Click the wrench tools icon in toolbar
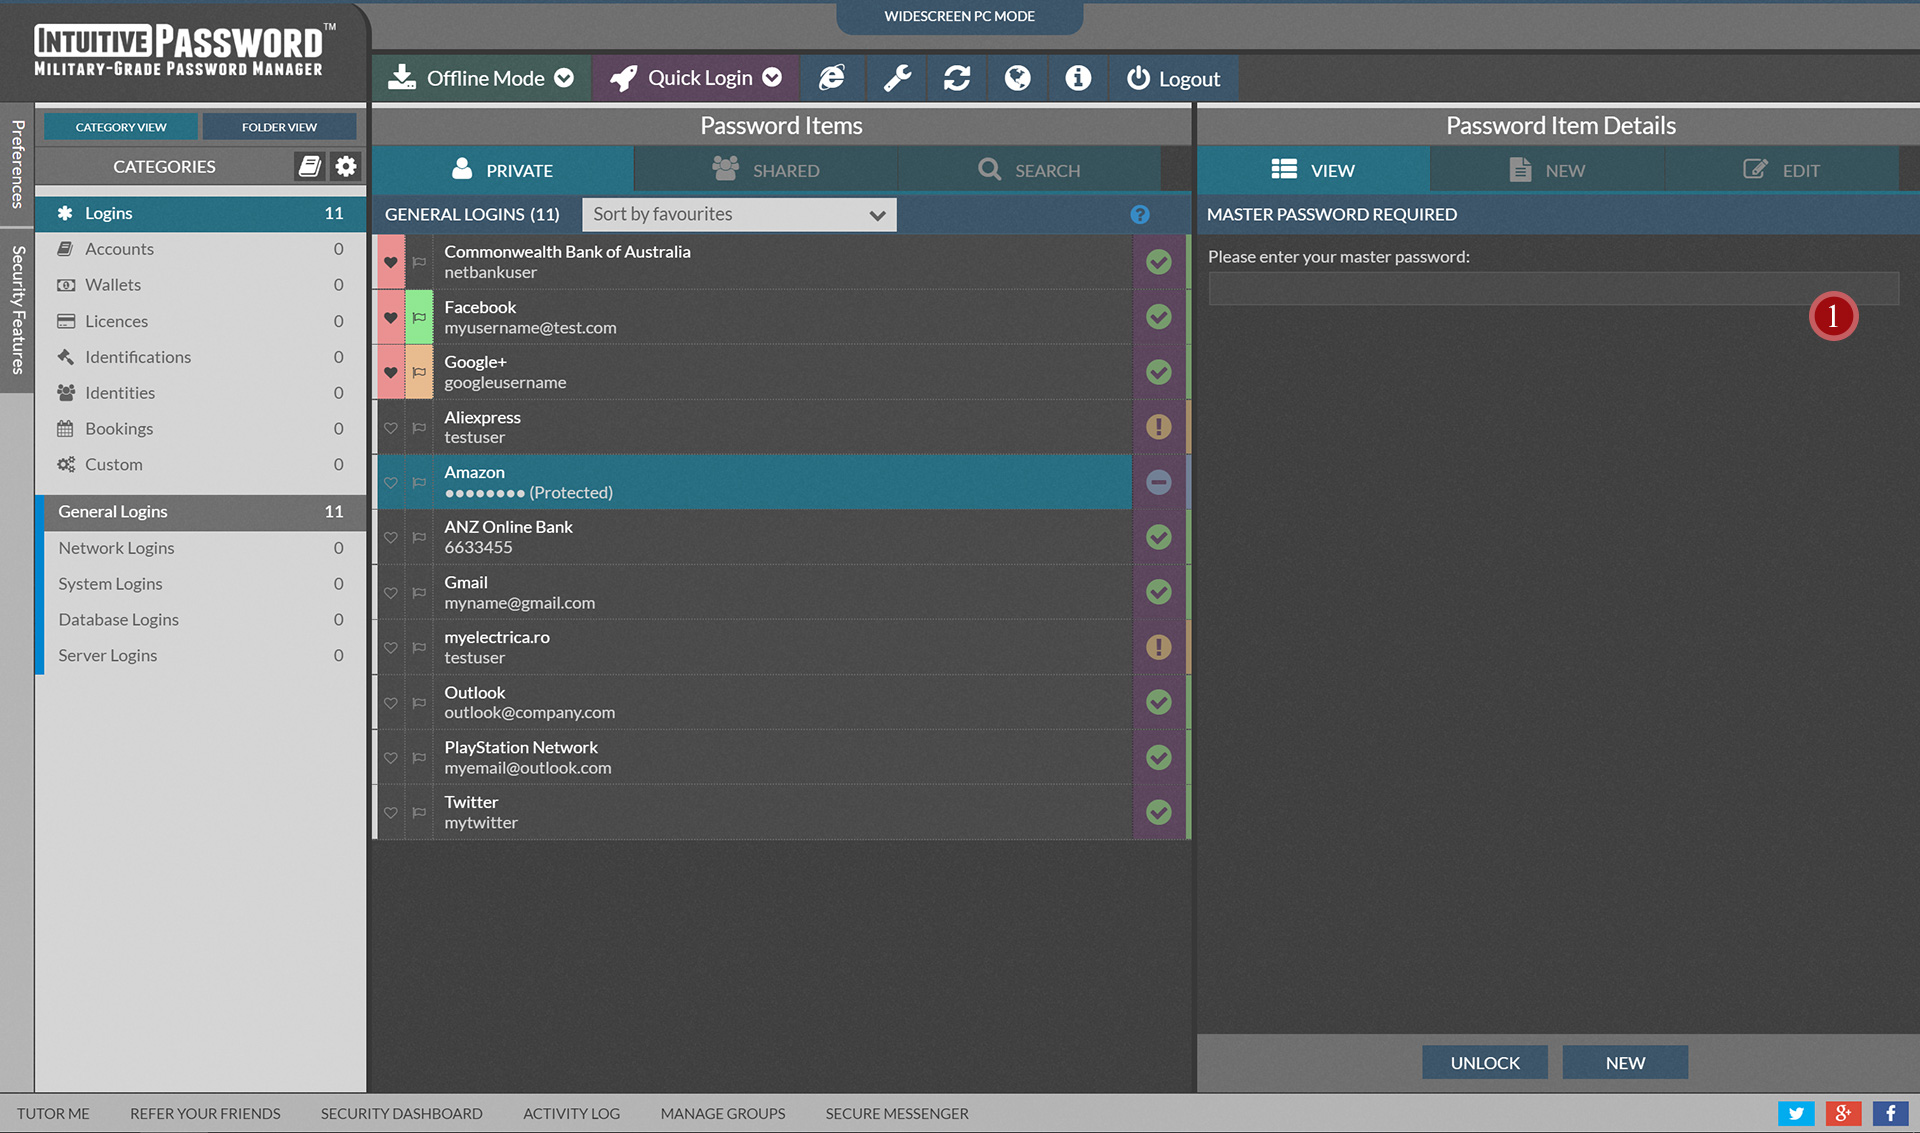The height and width of the screenshot is (1133, 1920). point(897,78)
